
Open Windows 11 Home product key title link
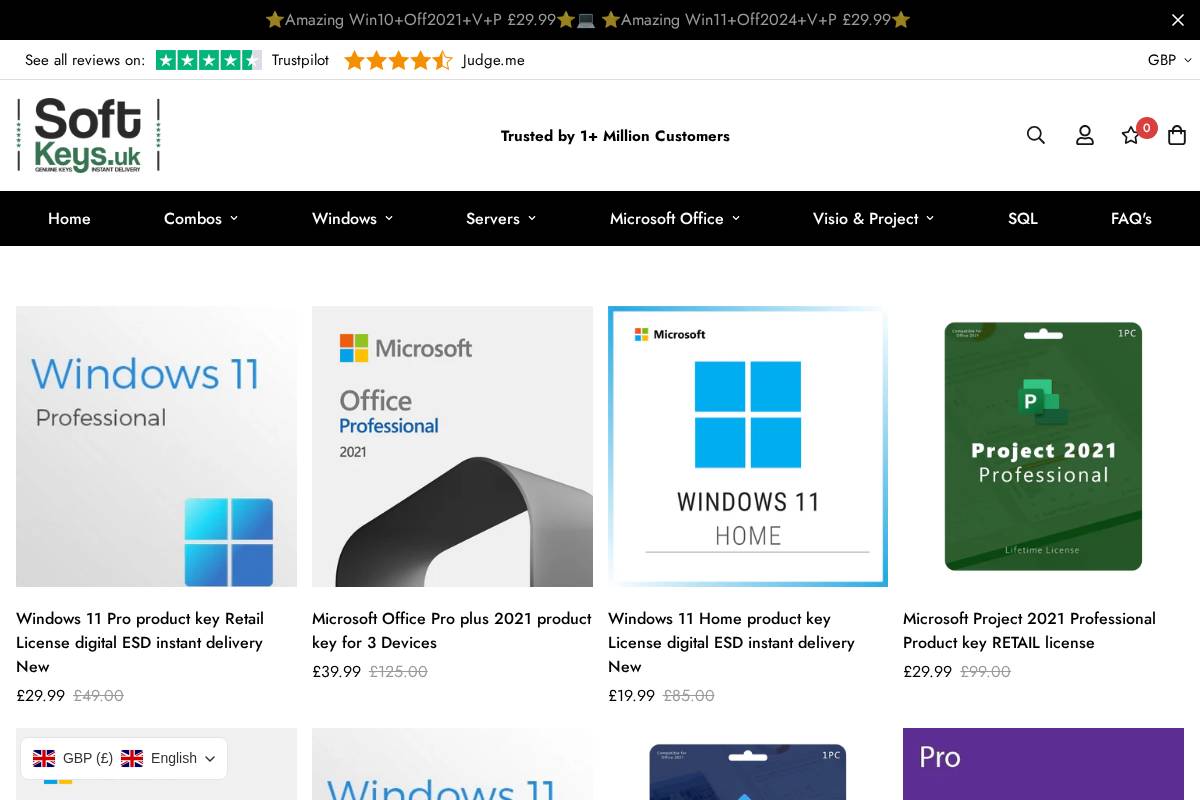(x=731, y=642)
